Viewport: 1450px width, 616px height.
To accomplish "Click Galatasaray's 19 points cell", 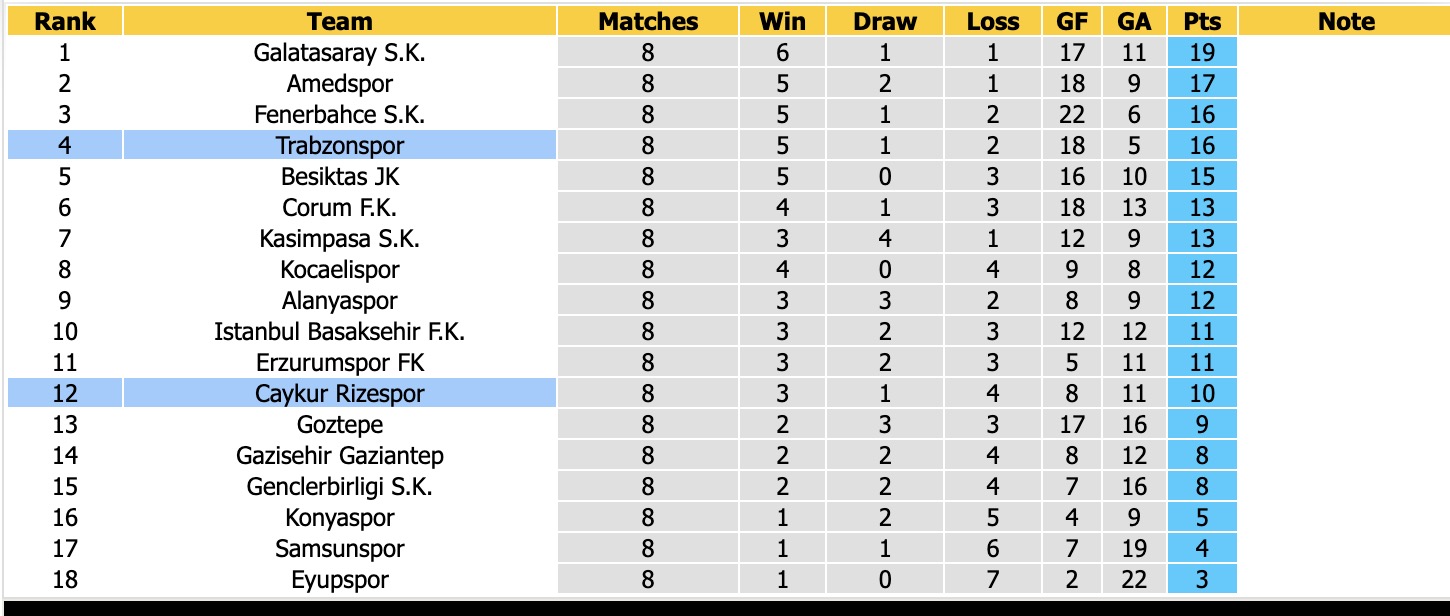I will coord(1202,53).
